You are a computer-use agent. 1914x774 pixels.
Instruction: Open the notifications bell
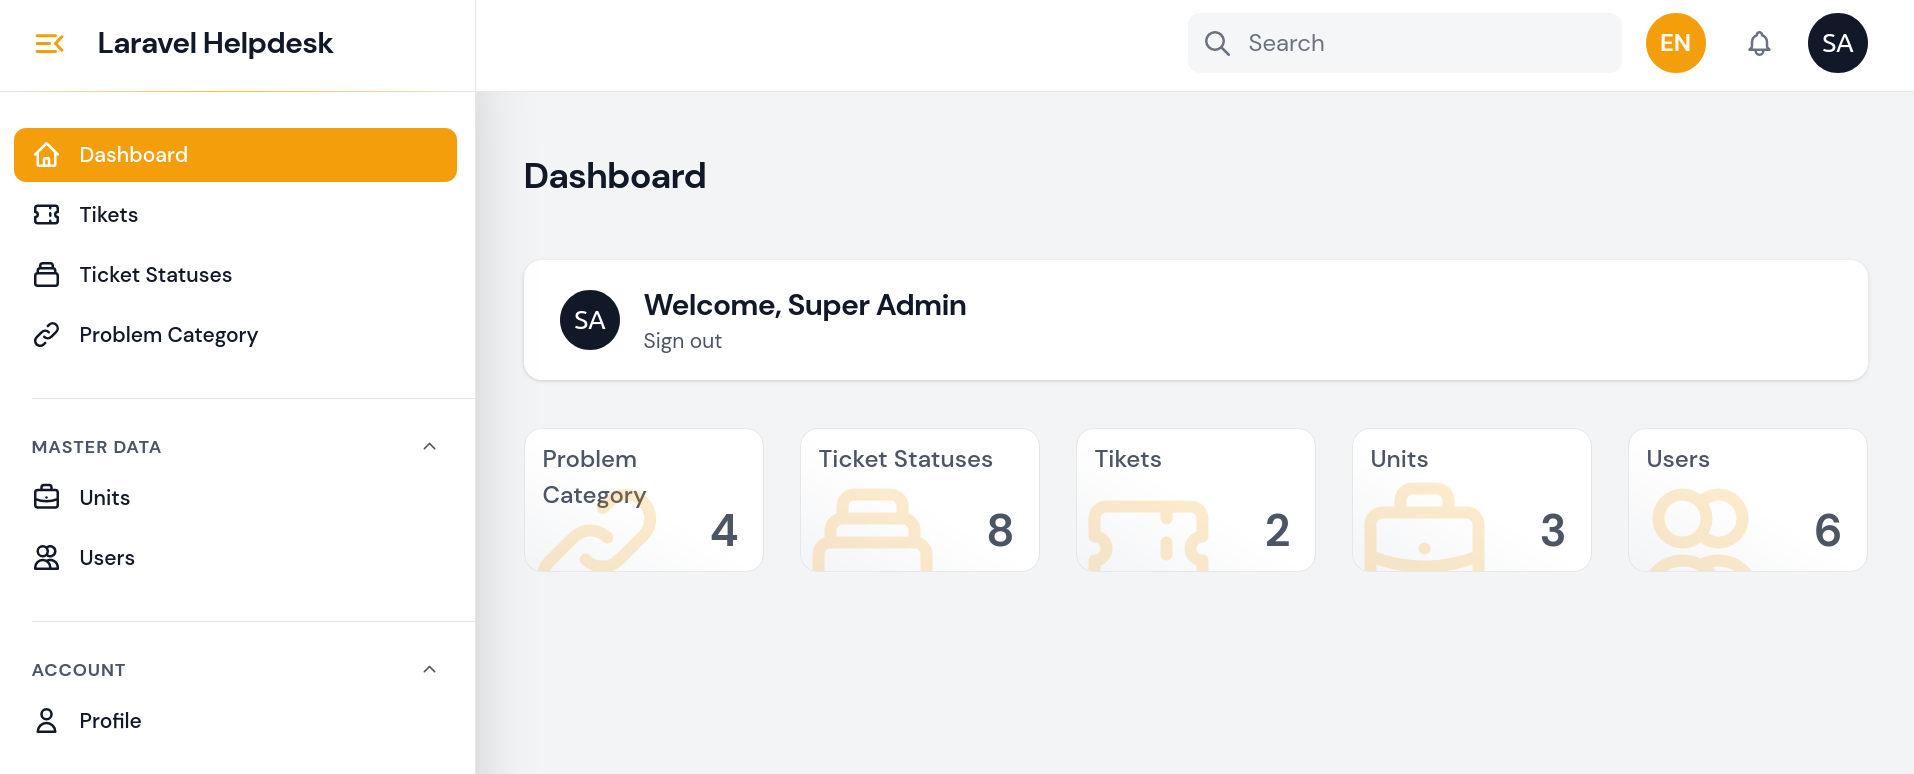[x=1759, y=43]
